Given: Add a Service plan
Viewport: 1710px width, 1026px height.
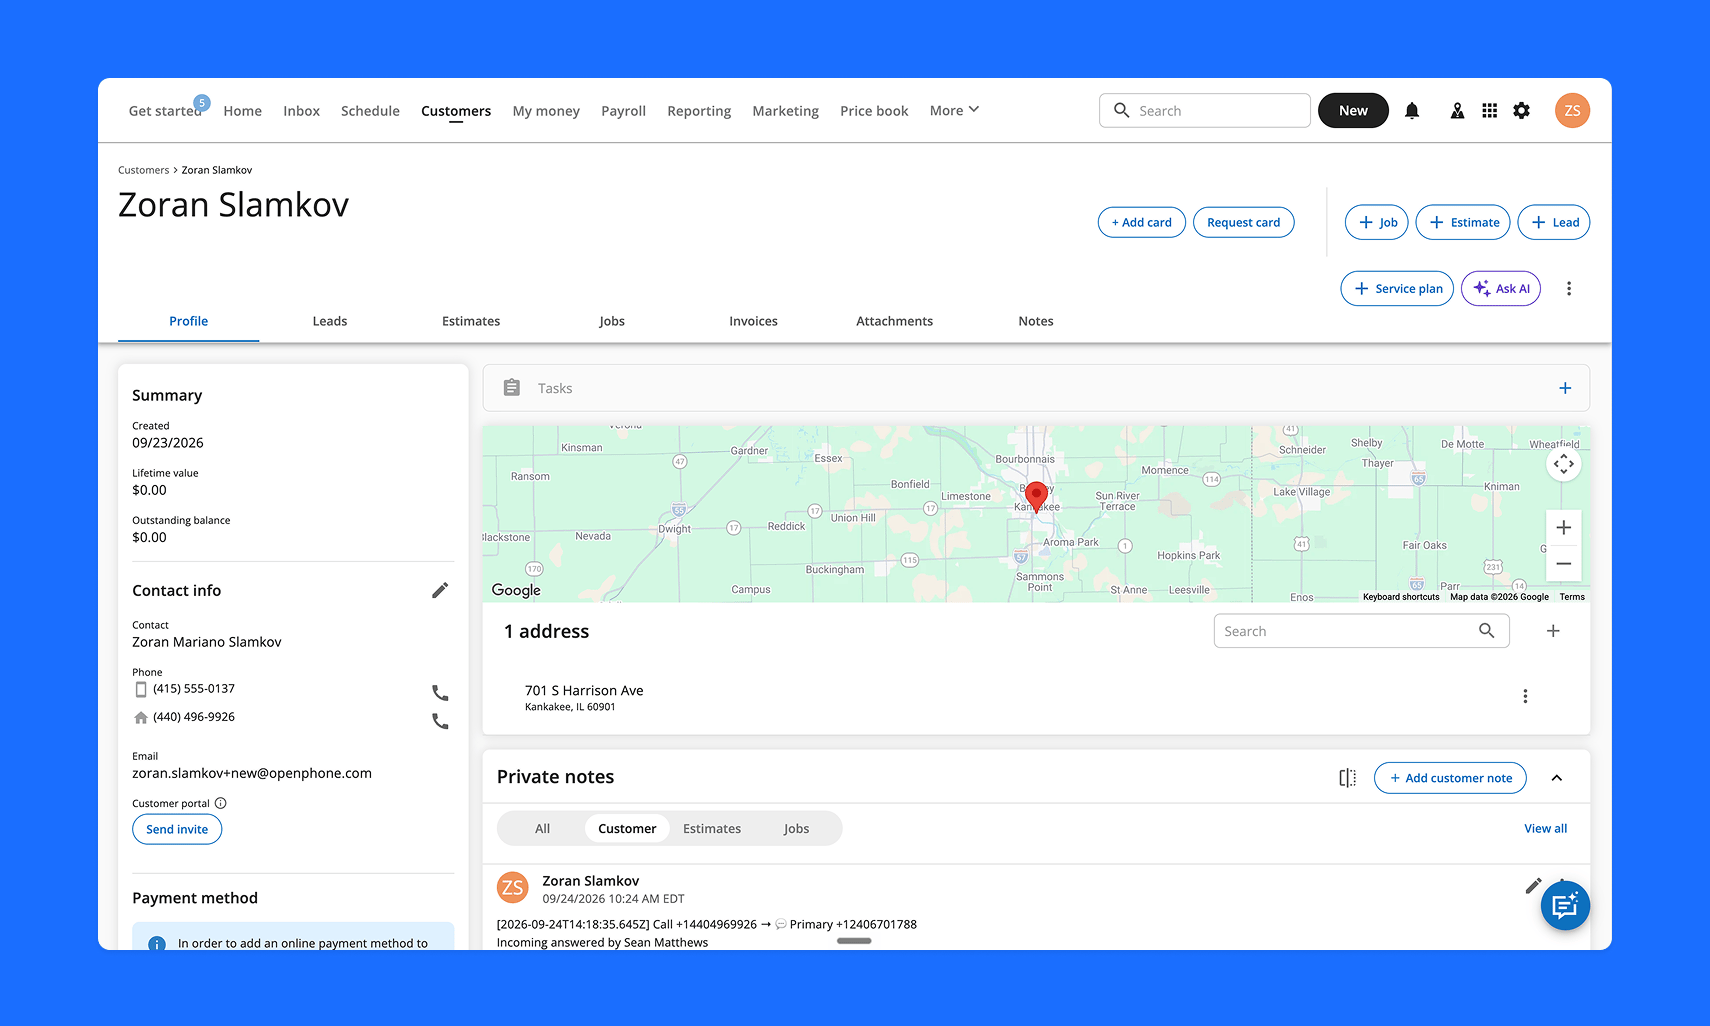Looking at the screenshot, I should tap(1397, 289).
